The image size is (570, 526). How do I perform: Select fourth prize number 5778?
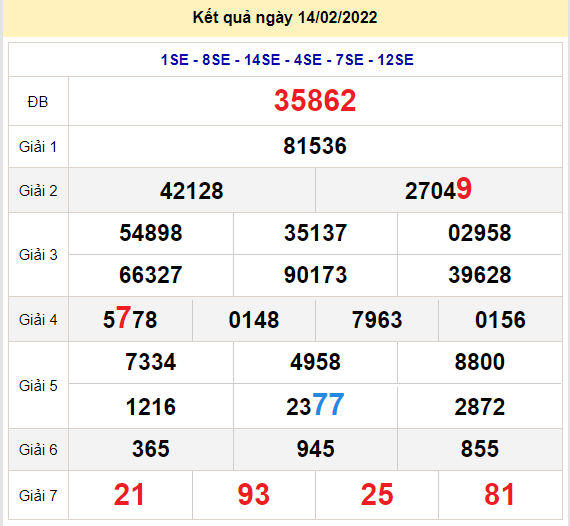(x=130, y=318)
